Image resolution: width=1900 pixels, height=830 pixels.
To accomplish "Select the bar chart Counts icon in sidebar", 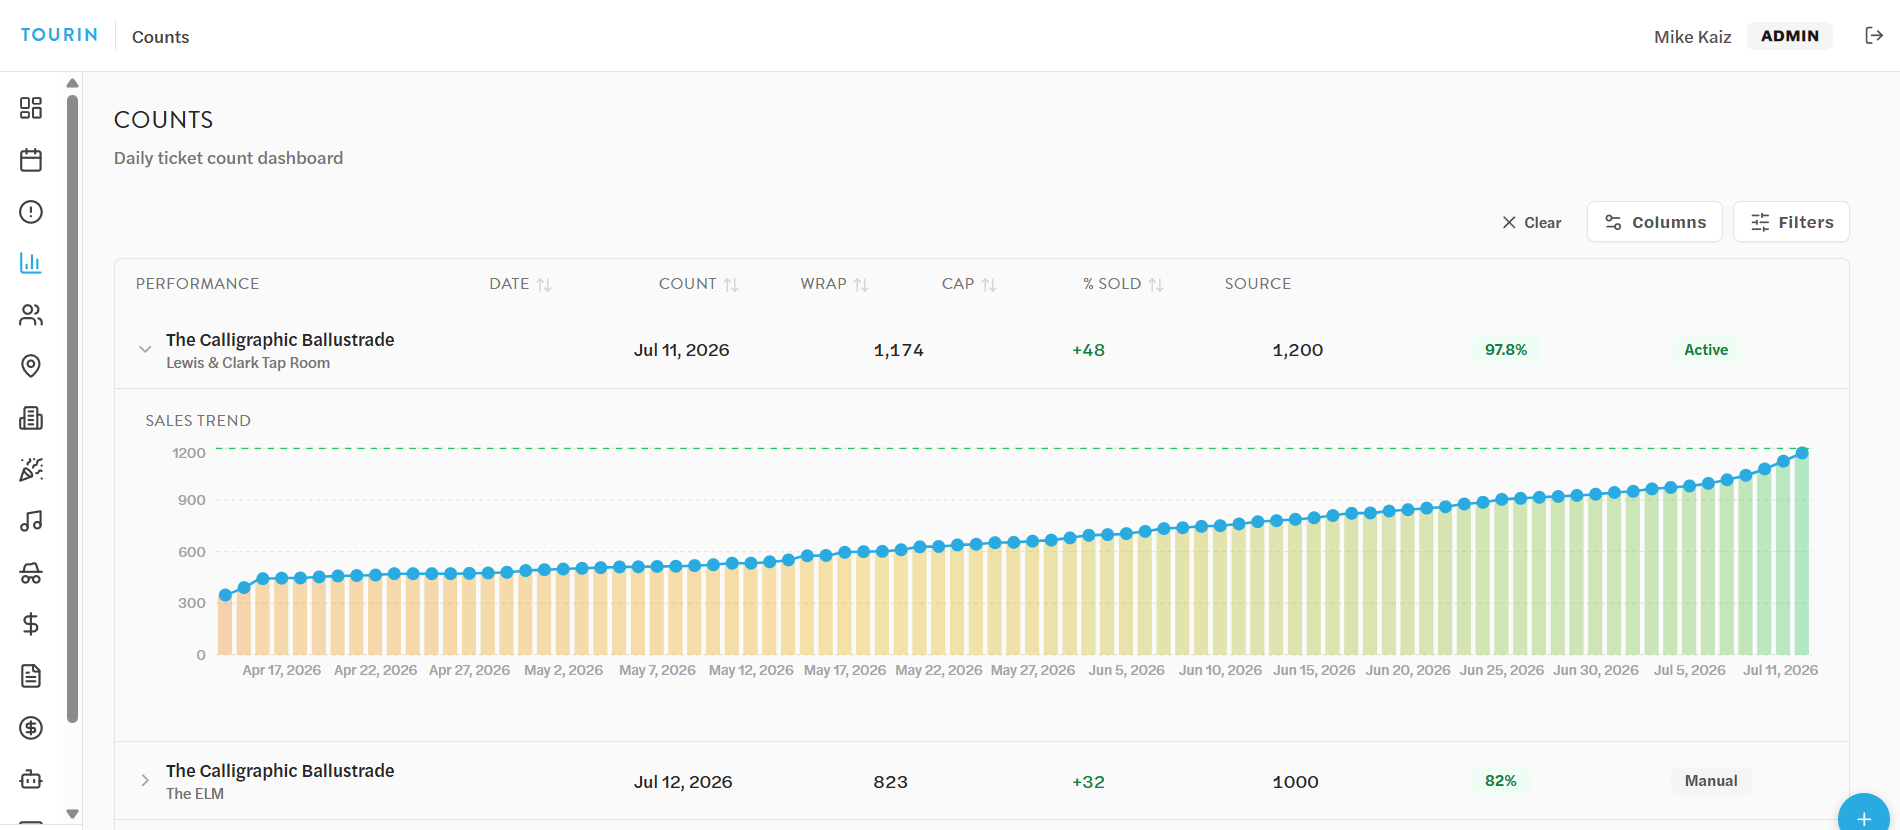I will coord(31,263).
